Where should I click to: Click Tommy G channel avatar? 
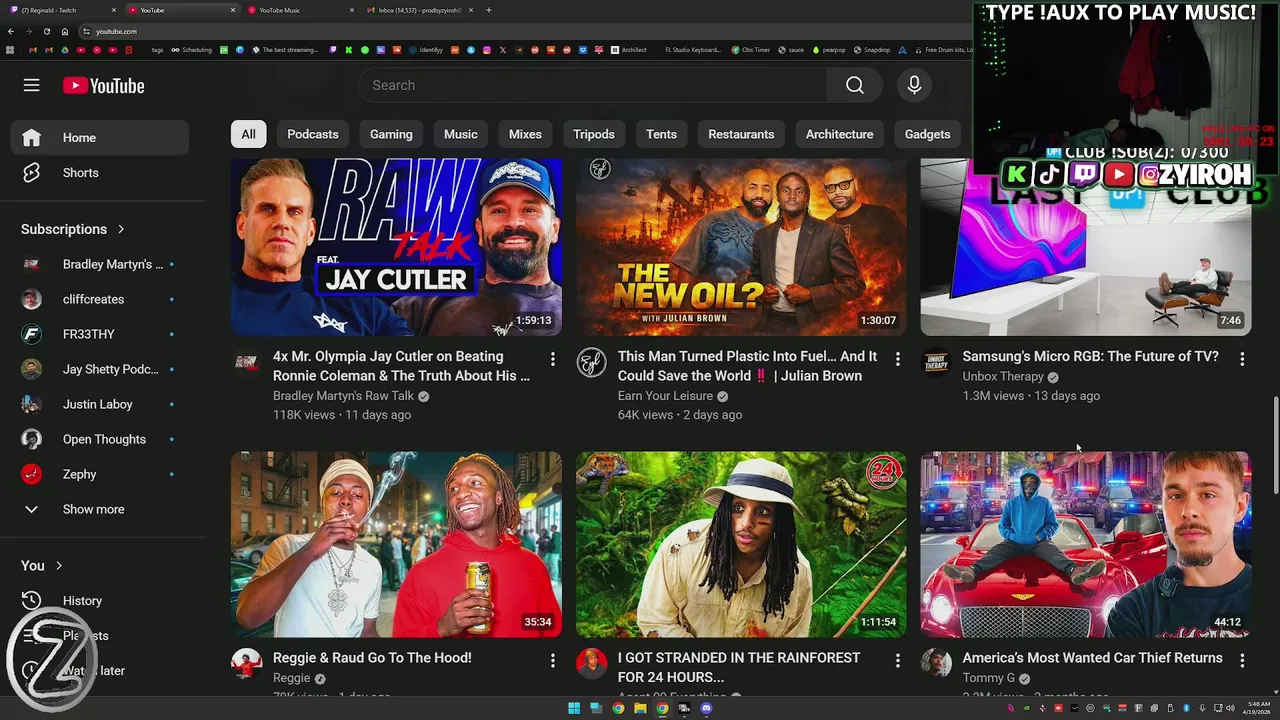point(936,663)
